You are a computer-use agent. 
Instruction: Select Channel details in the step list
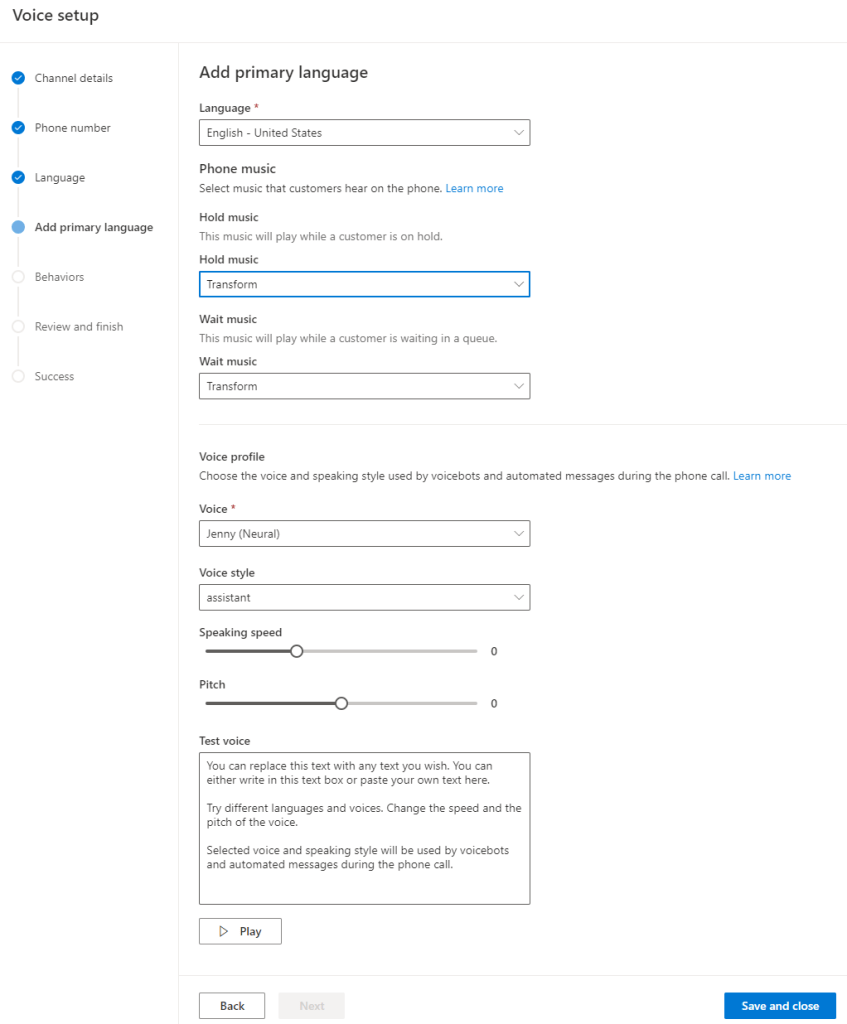pos(73,78)
